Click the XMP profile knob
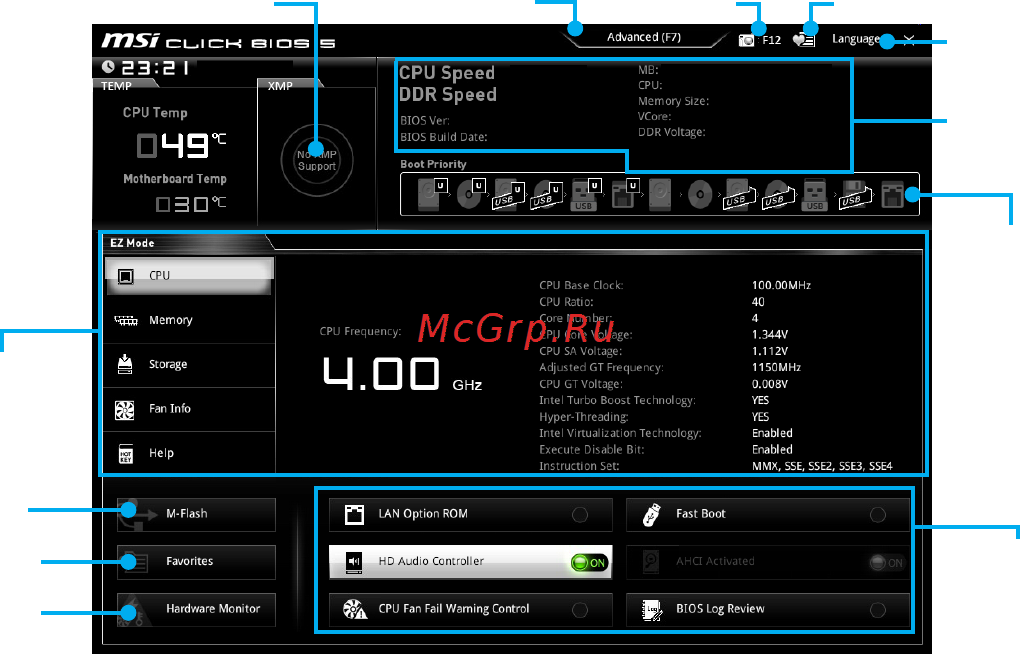Image resolution: width=1020 pixels, height=654 pixels. (317, 160)
